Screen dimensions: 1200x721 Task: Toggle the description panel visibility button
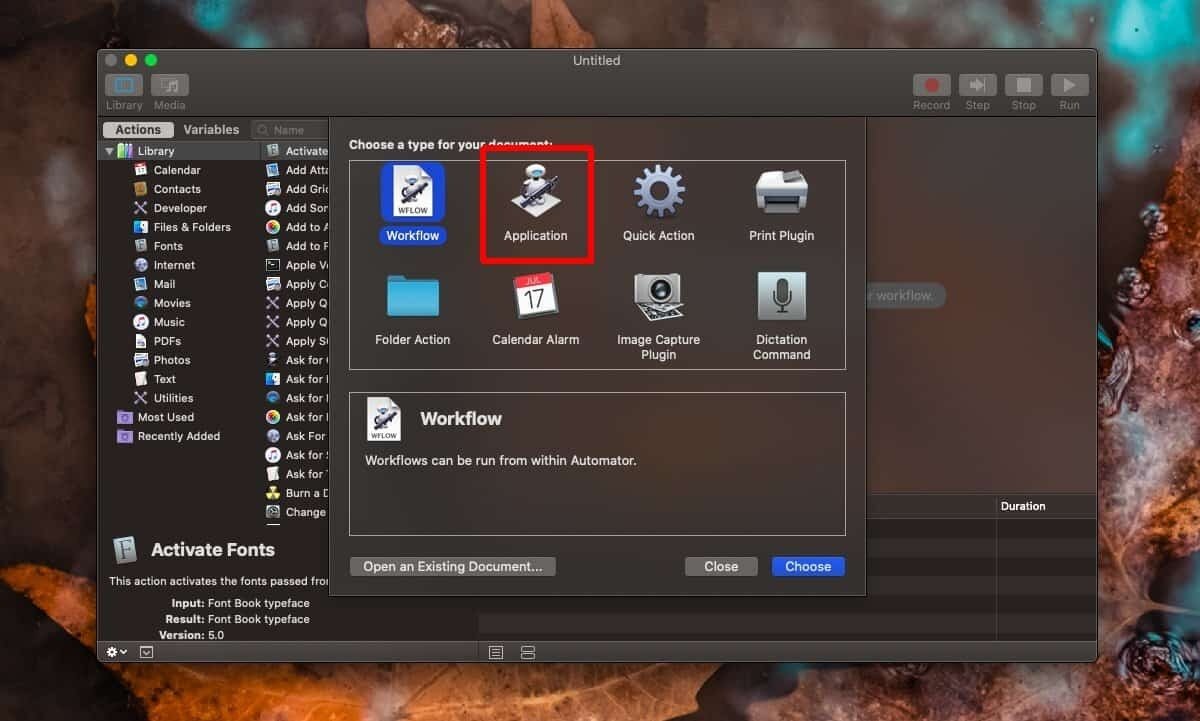coord(147,652)
